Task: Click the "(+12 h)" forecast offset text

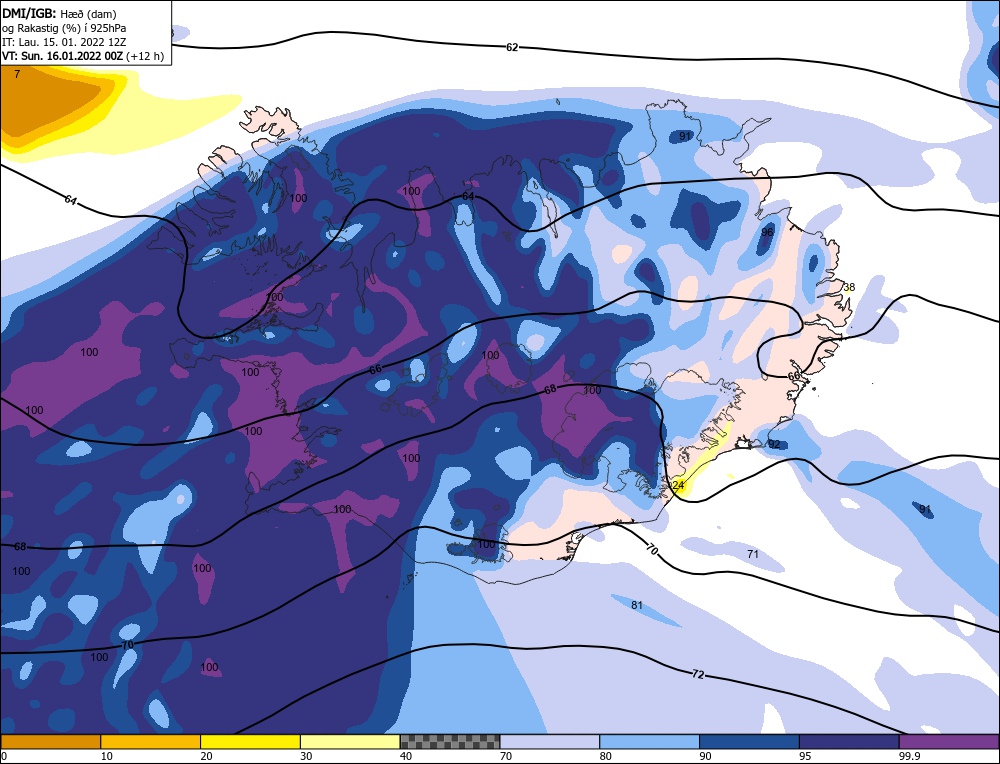Action: tap(145, 56)
